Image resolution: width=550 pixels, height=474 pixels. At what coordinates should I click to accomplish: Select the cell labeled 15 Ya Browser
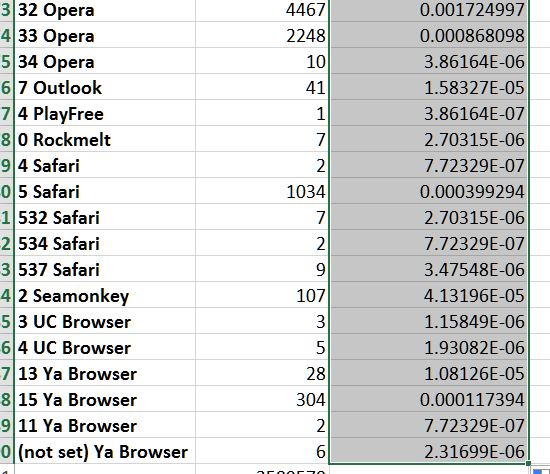coord(105,398)
